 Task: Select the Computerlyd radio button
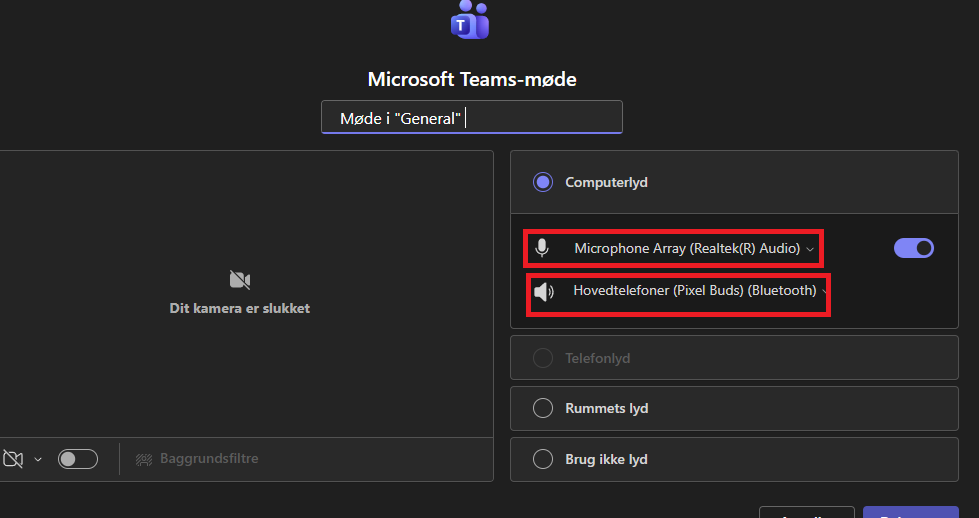543,182
